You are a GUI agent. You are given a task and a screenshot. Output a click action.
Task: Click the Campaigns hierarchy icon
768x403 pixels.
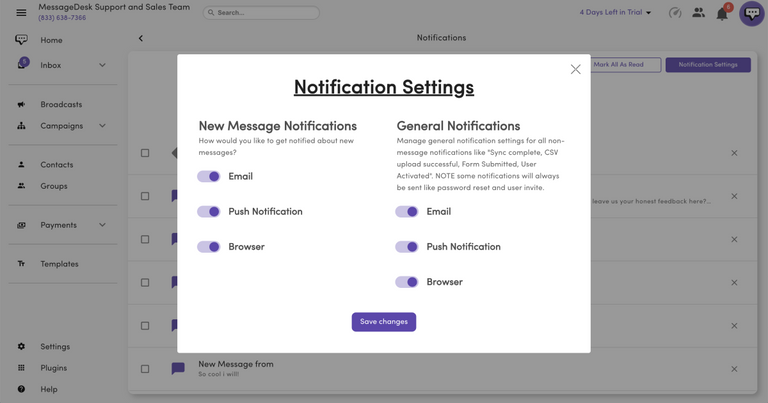tap(21, 126)
